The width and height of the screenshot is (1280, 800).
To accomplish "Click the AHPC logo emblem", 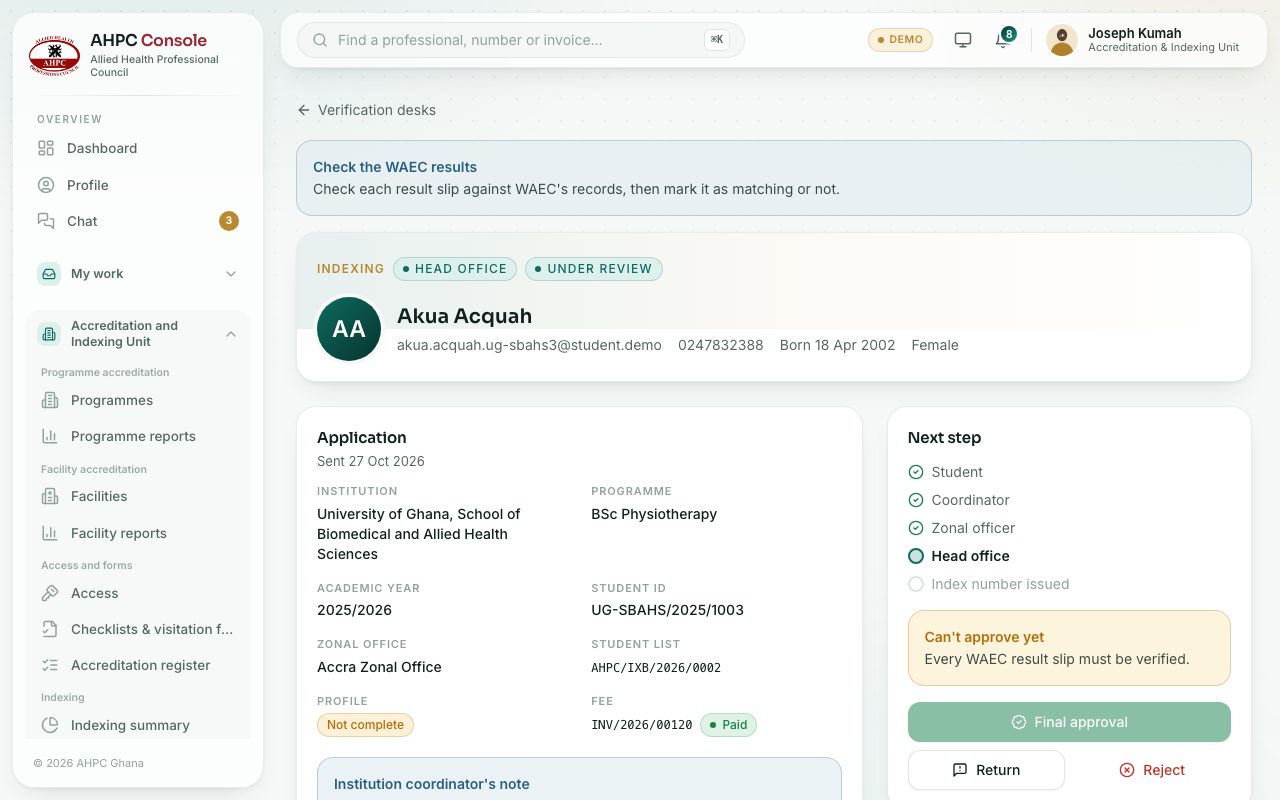I will (54, 55).
